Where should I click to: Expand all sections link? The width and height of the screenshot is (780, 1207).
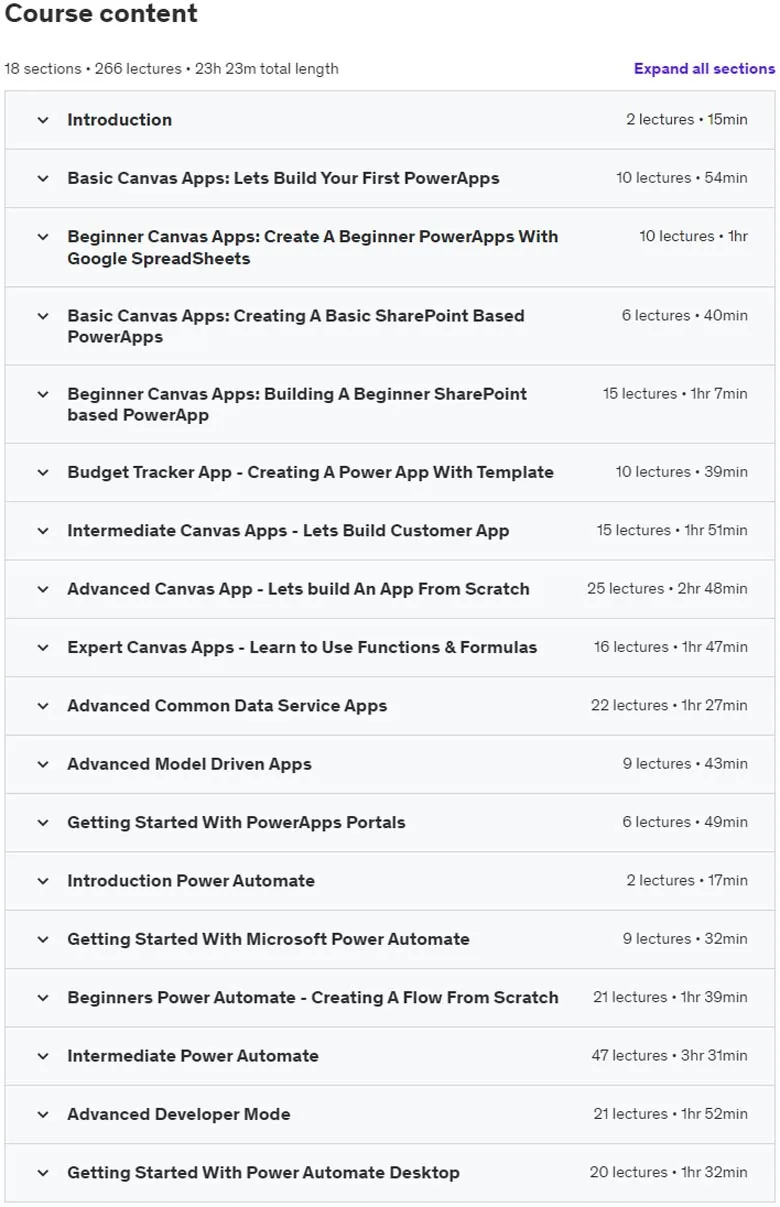pyautogui.click(x=704, y=69)
